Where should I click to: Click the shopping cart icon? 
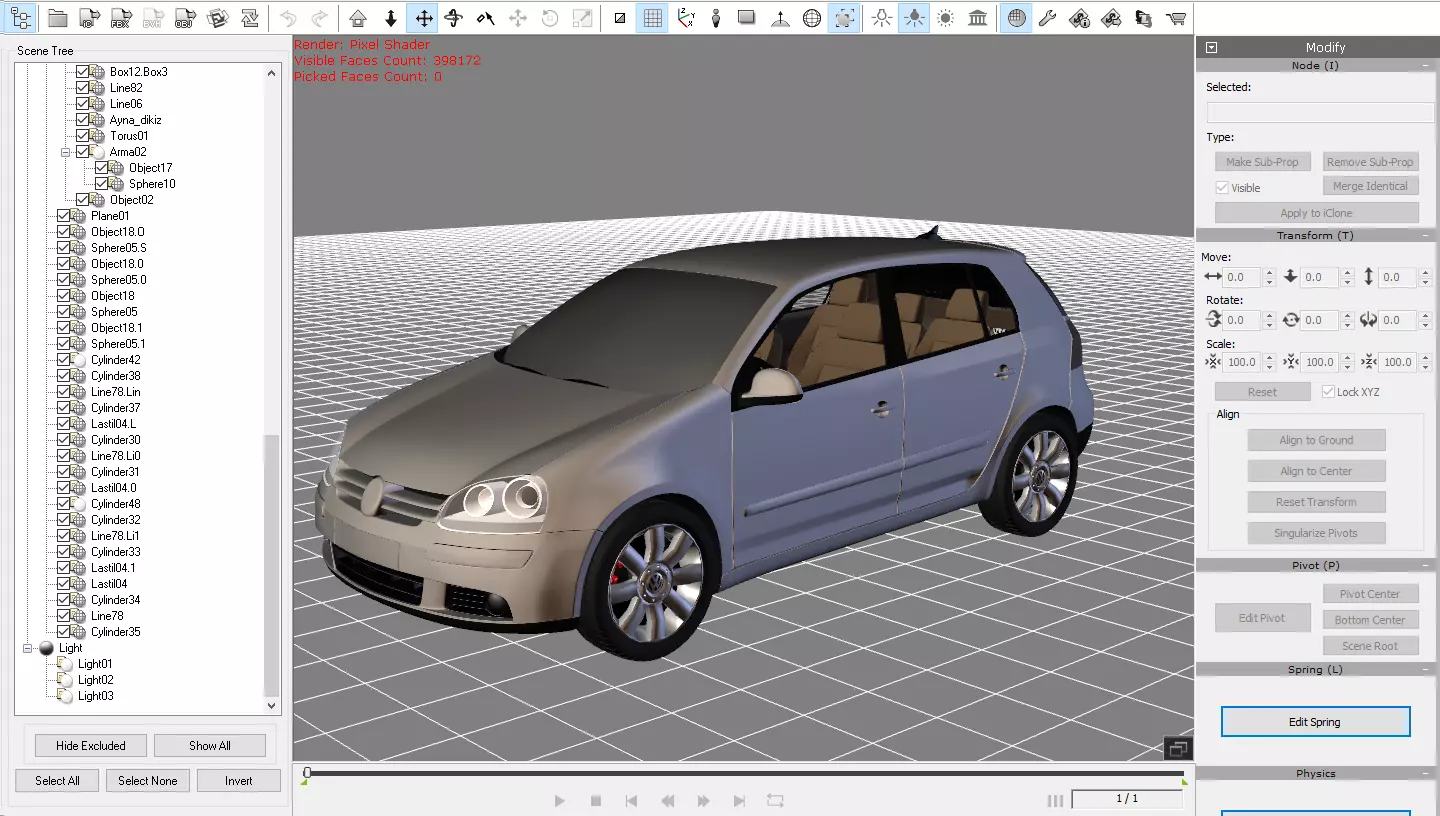coord(1176,18)
